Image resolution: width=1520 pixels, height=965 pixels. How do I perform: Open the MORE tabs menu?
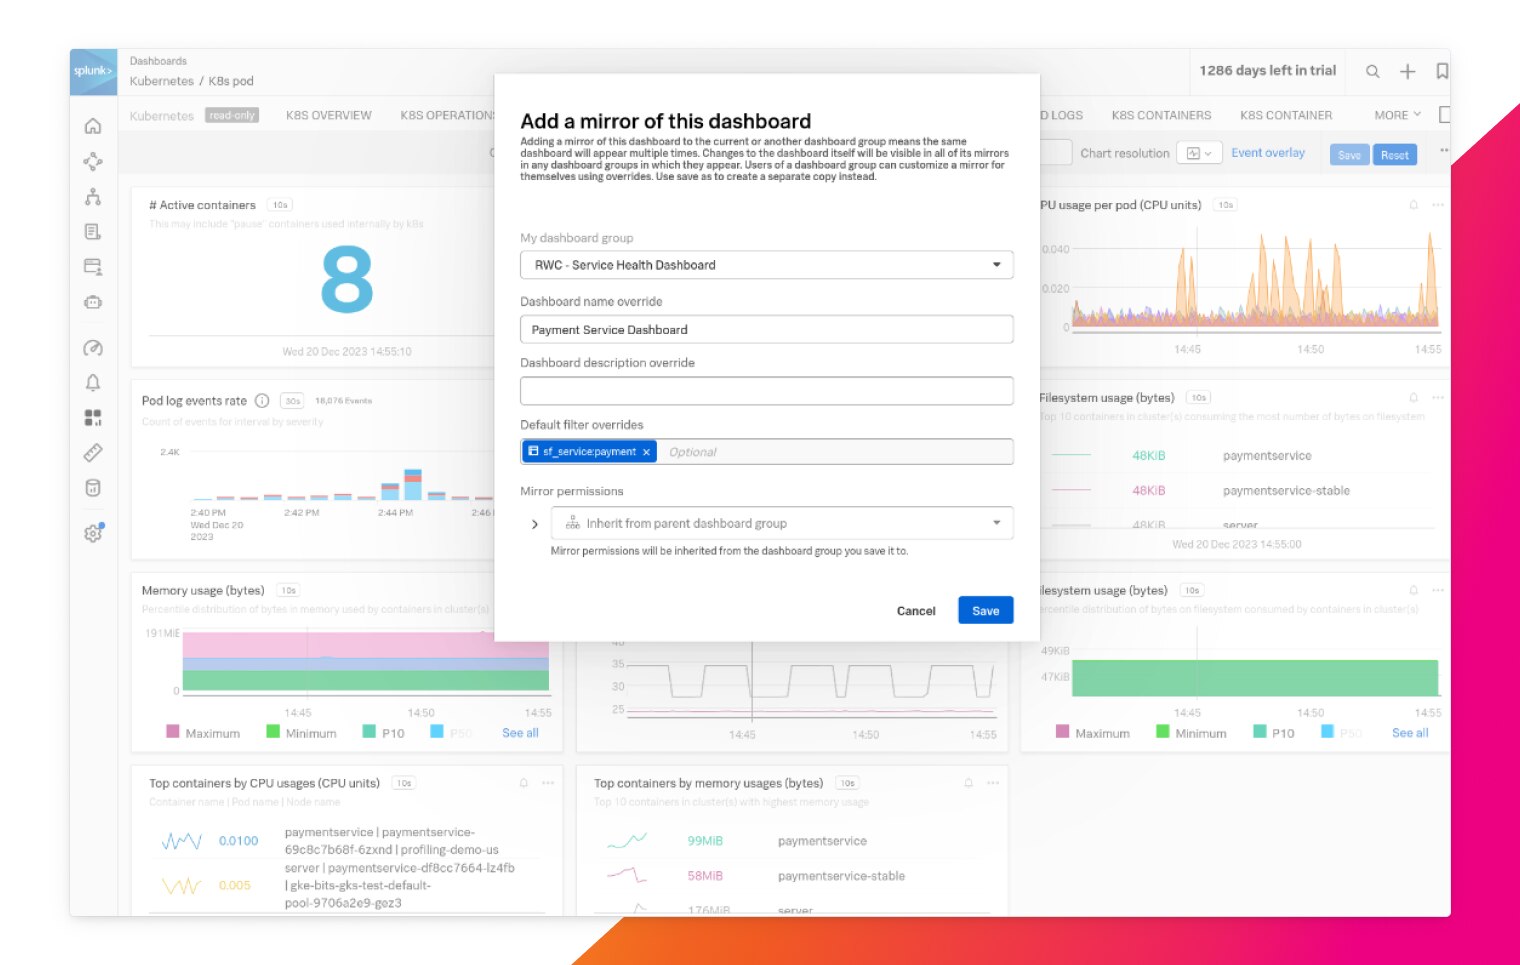pyautogui.click(x=1396, y=116)
